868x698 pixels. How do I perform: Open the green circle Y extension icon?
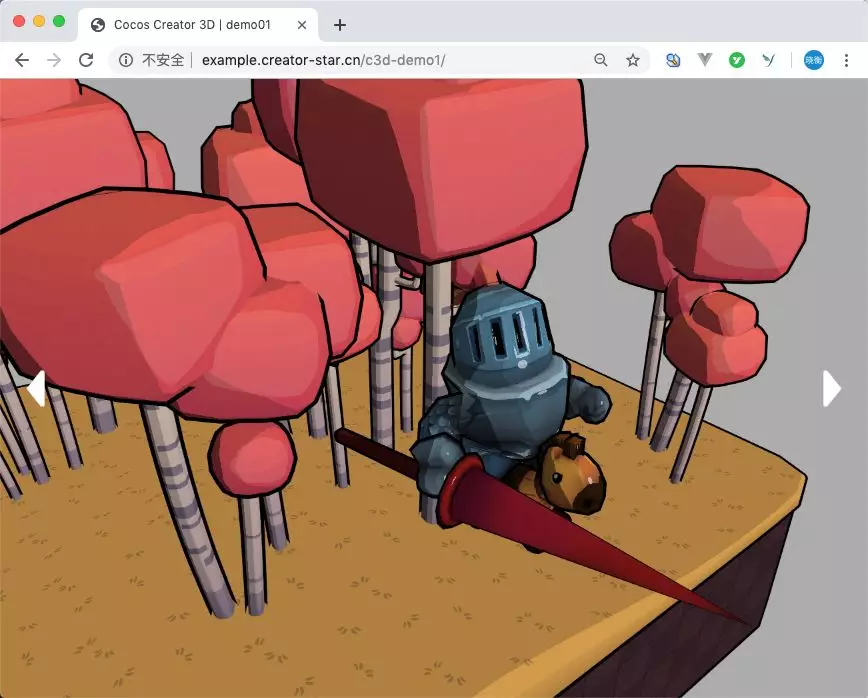tap(736, 60)
